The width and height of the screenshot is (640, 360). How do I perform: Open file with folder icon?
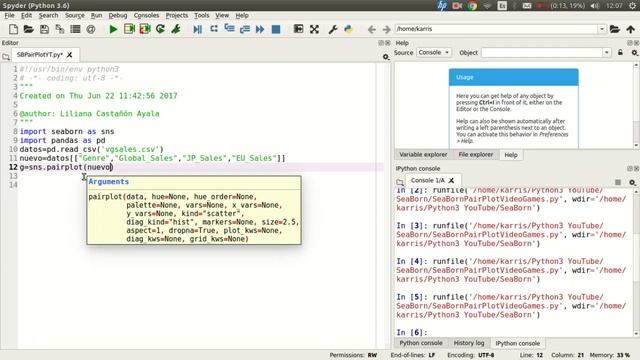coord(28,29)
